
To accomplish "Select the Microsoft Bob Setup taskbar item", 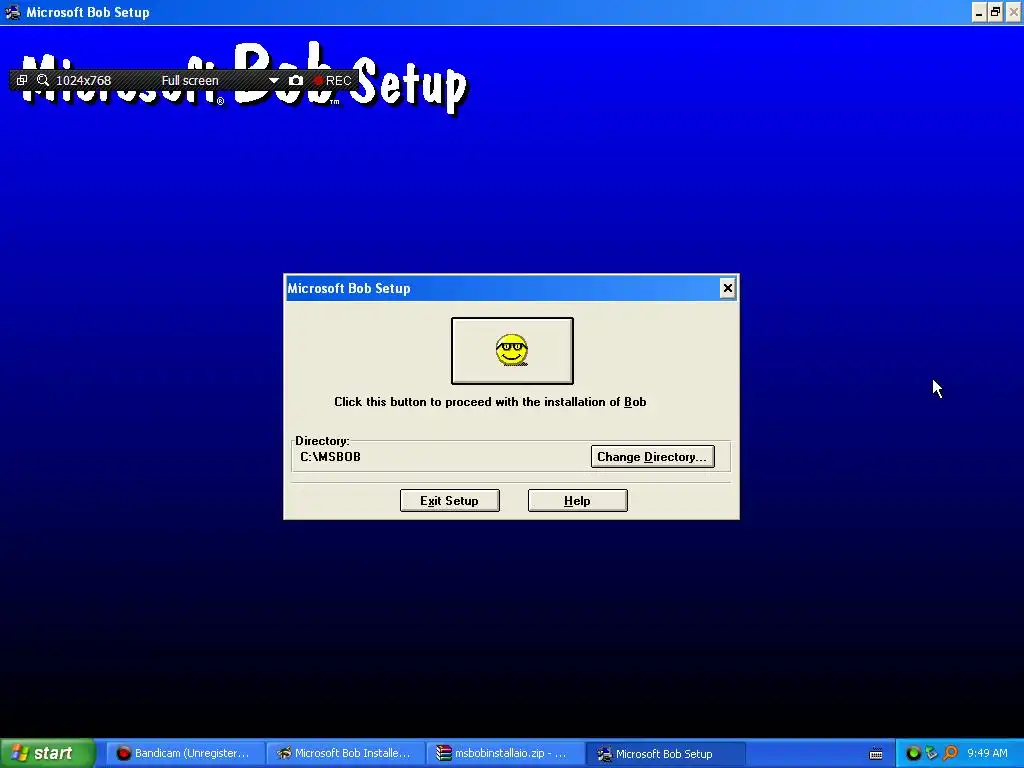I will (664, 753).
